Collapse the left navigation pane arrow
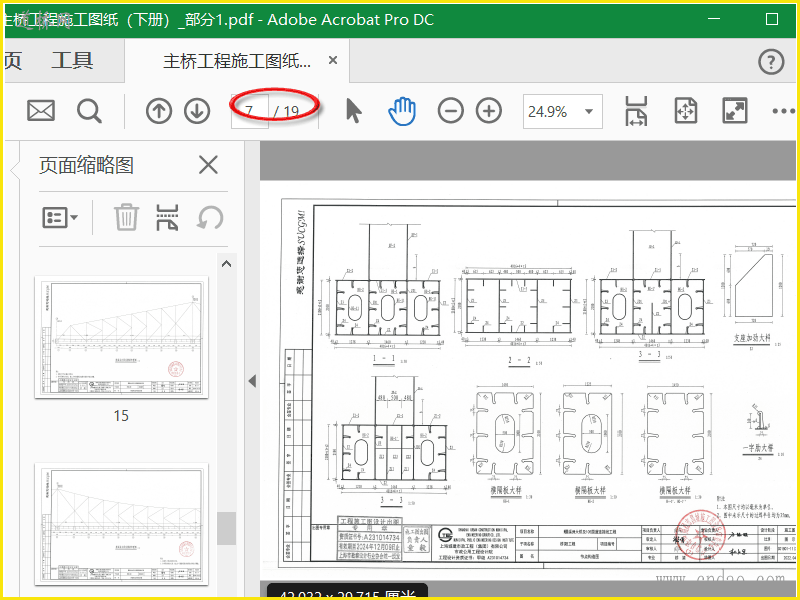 (x=252, y=381)
